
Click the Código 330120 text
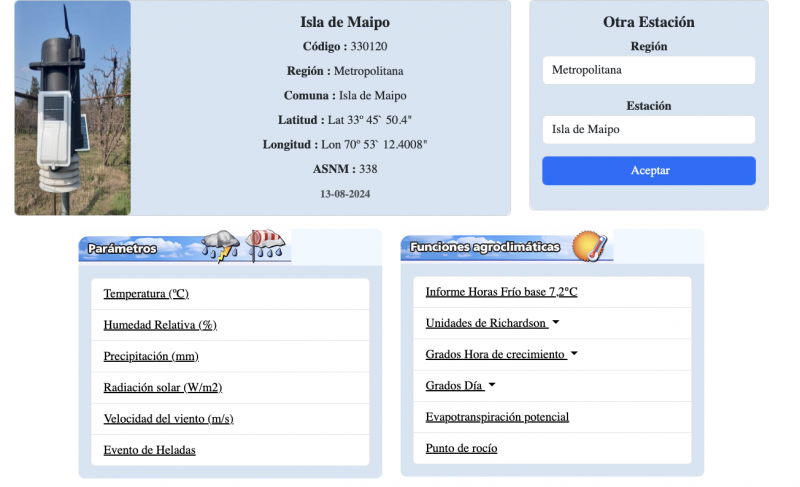pyautogui.click(x=345, y=46)
